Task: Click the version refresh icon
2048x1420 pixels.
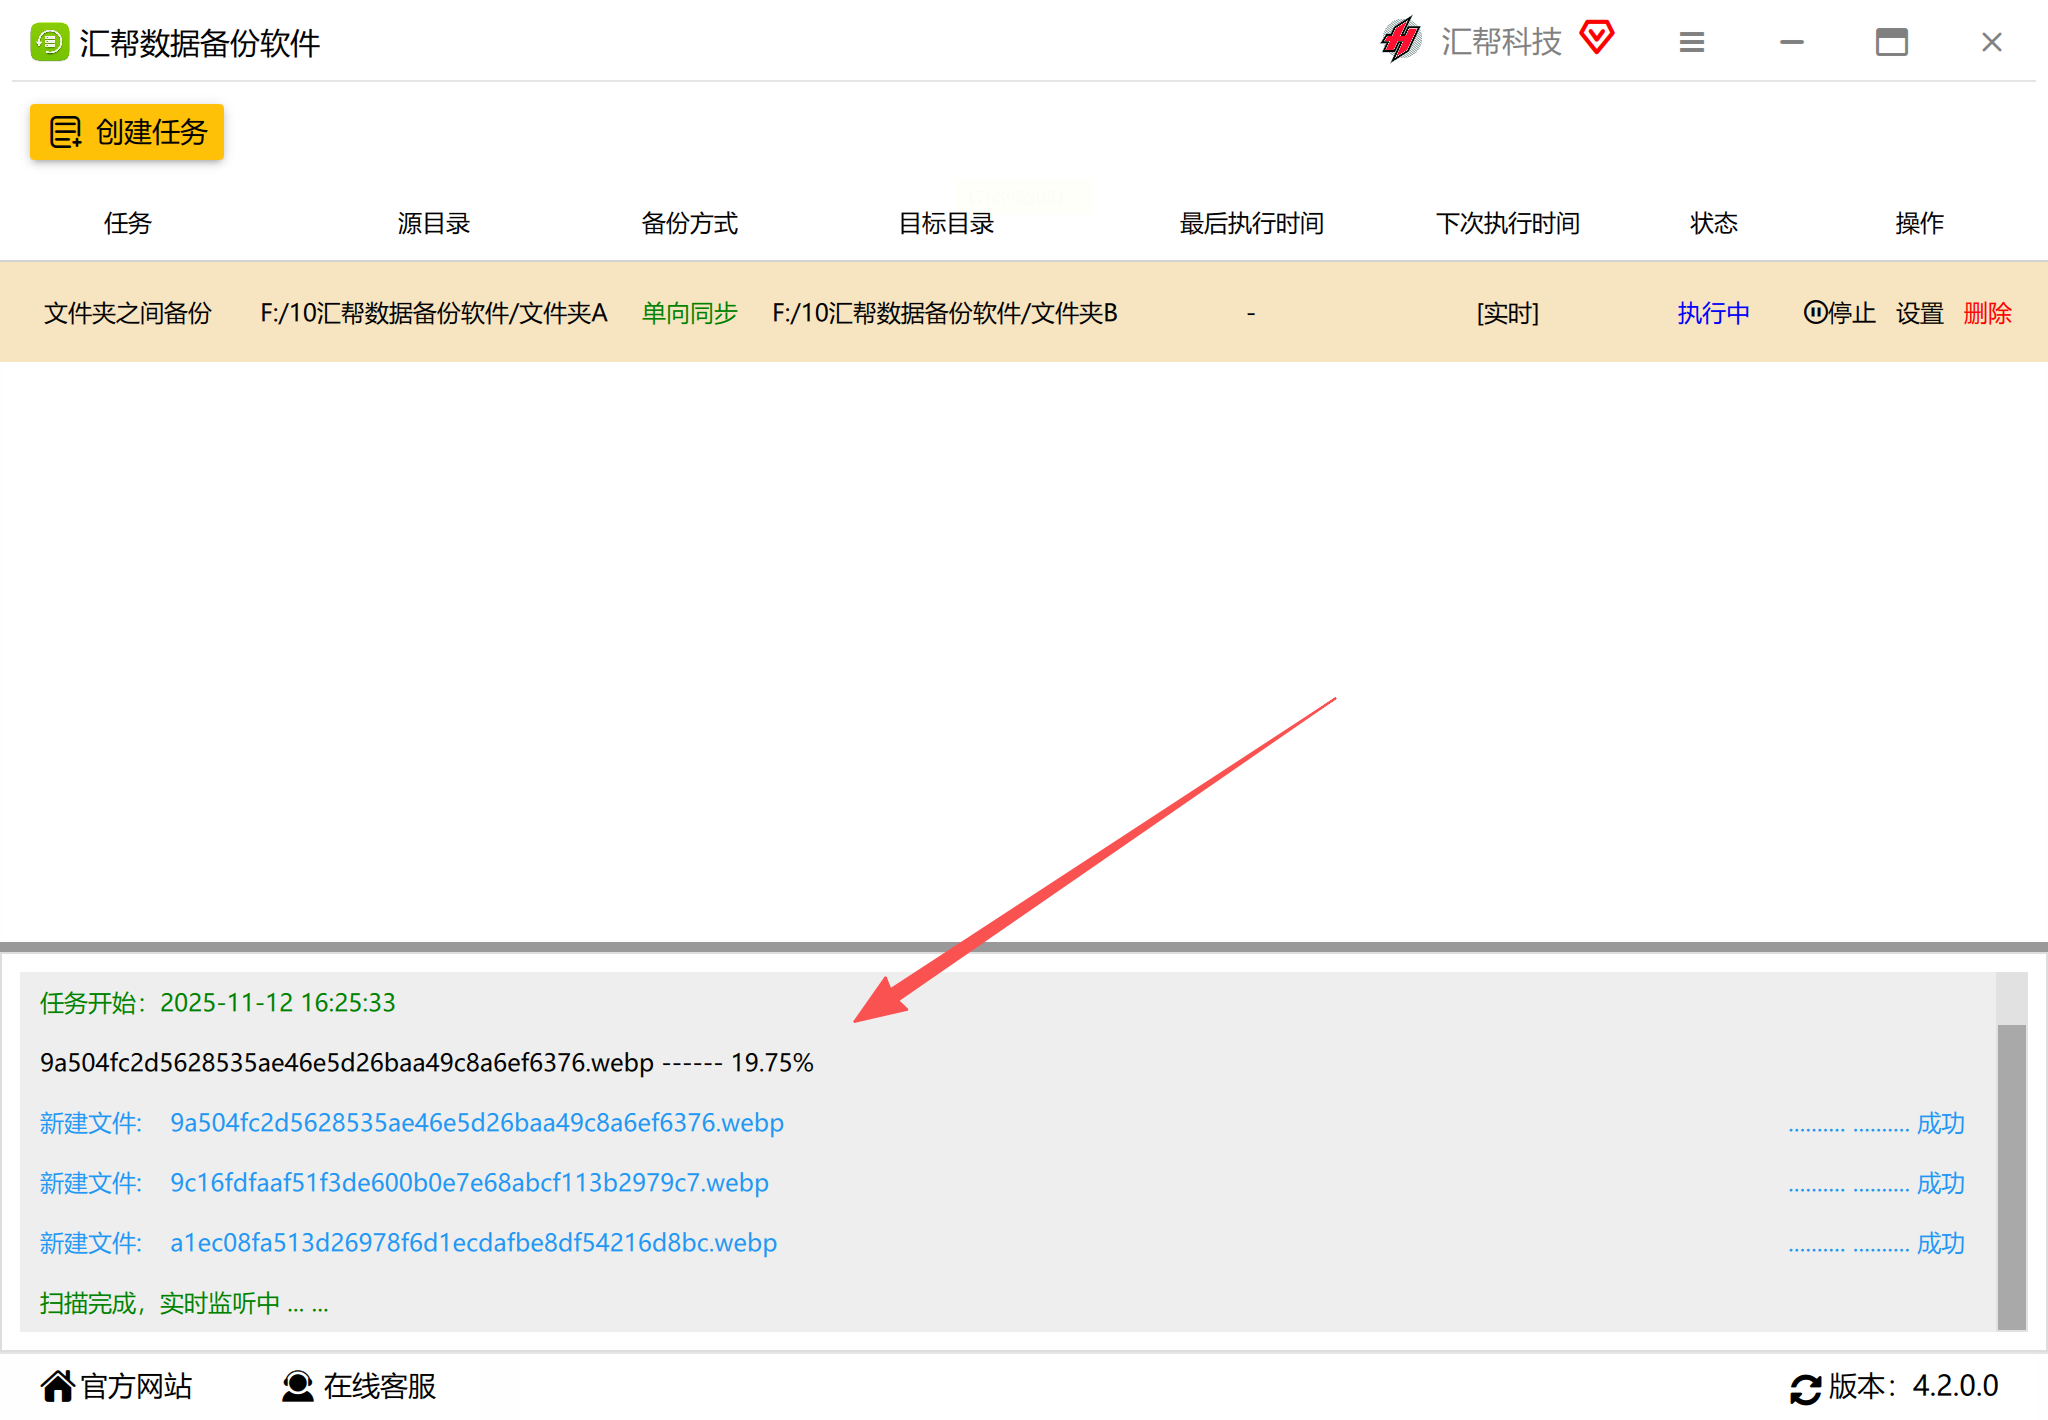Action: click(1805, 1388)
